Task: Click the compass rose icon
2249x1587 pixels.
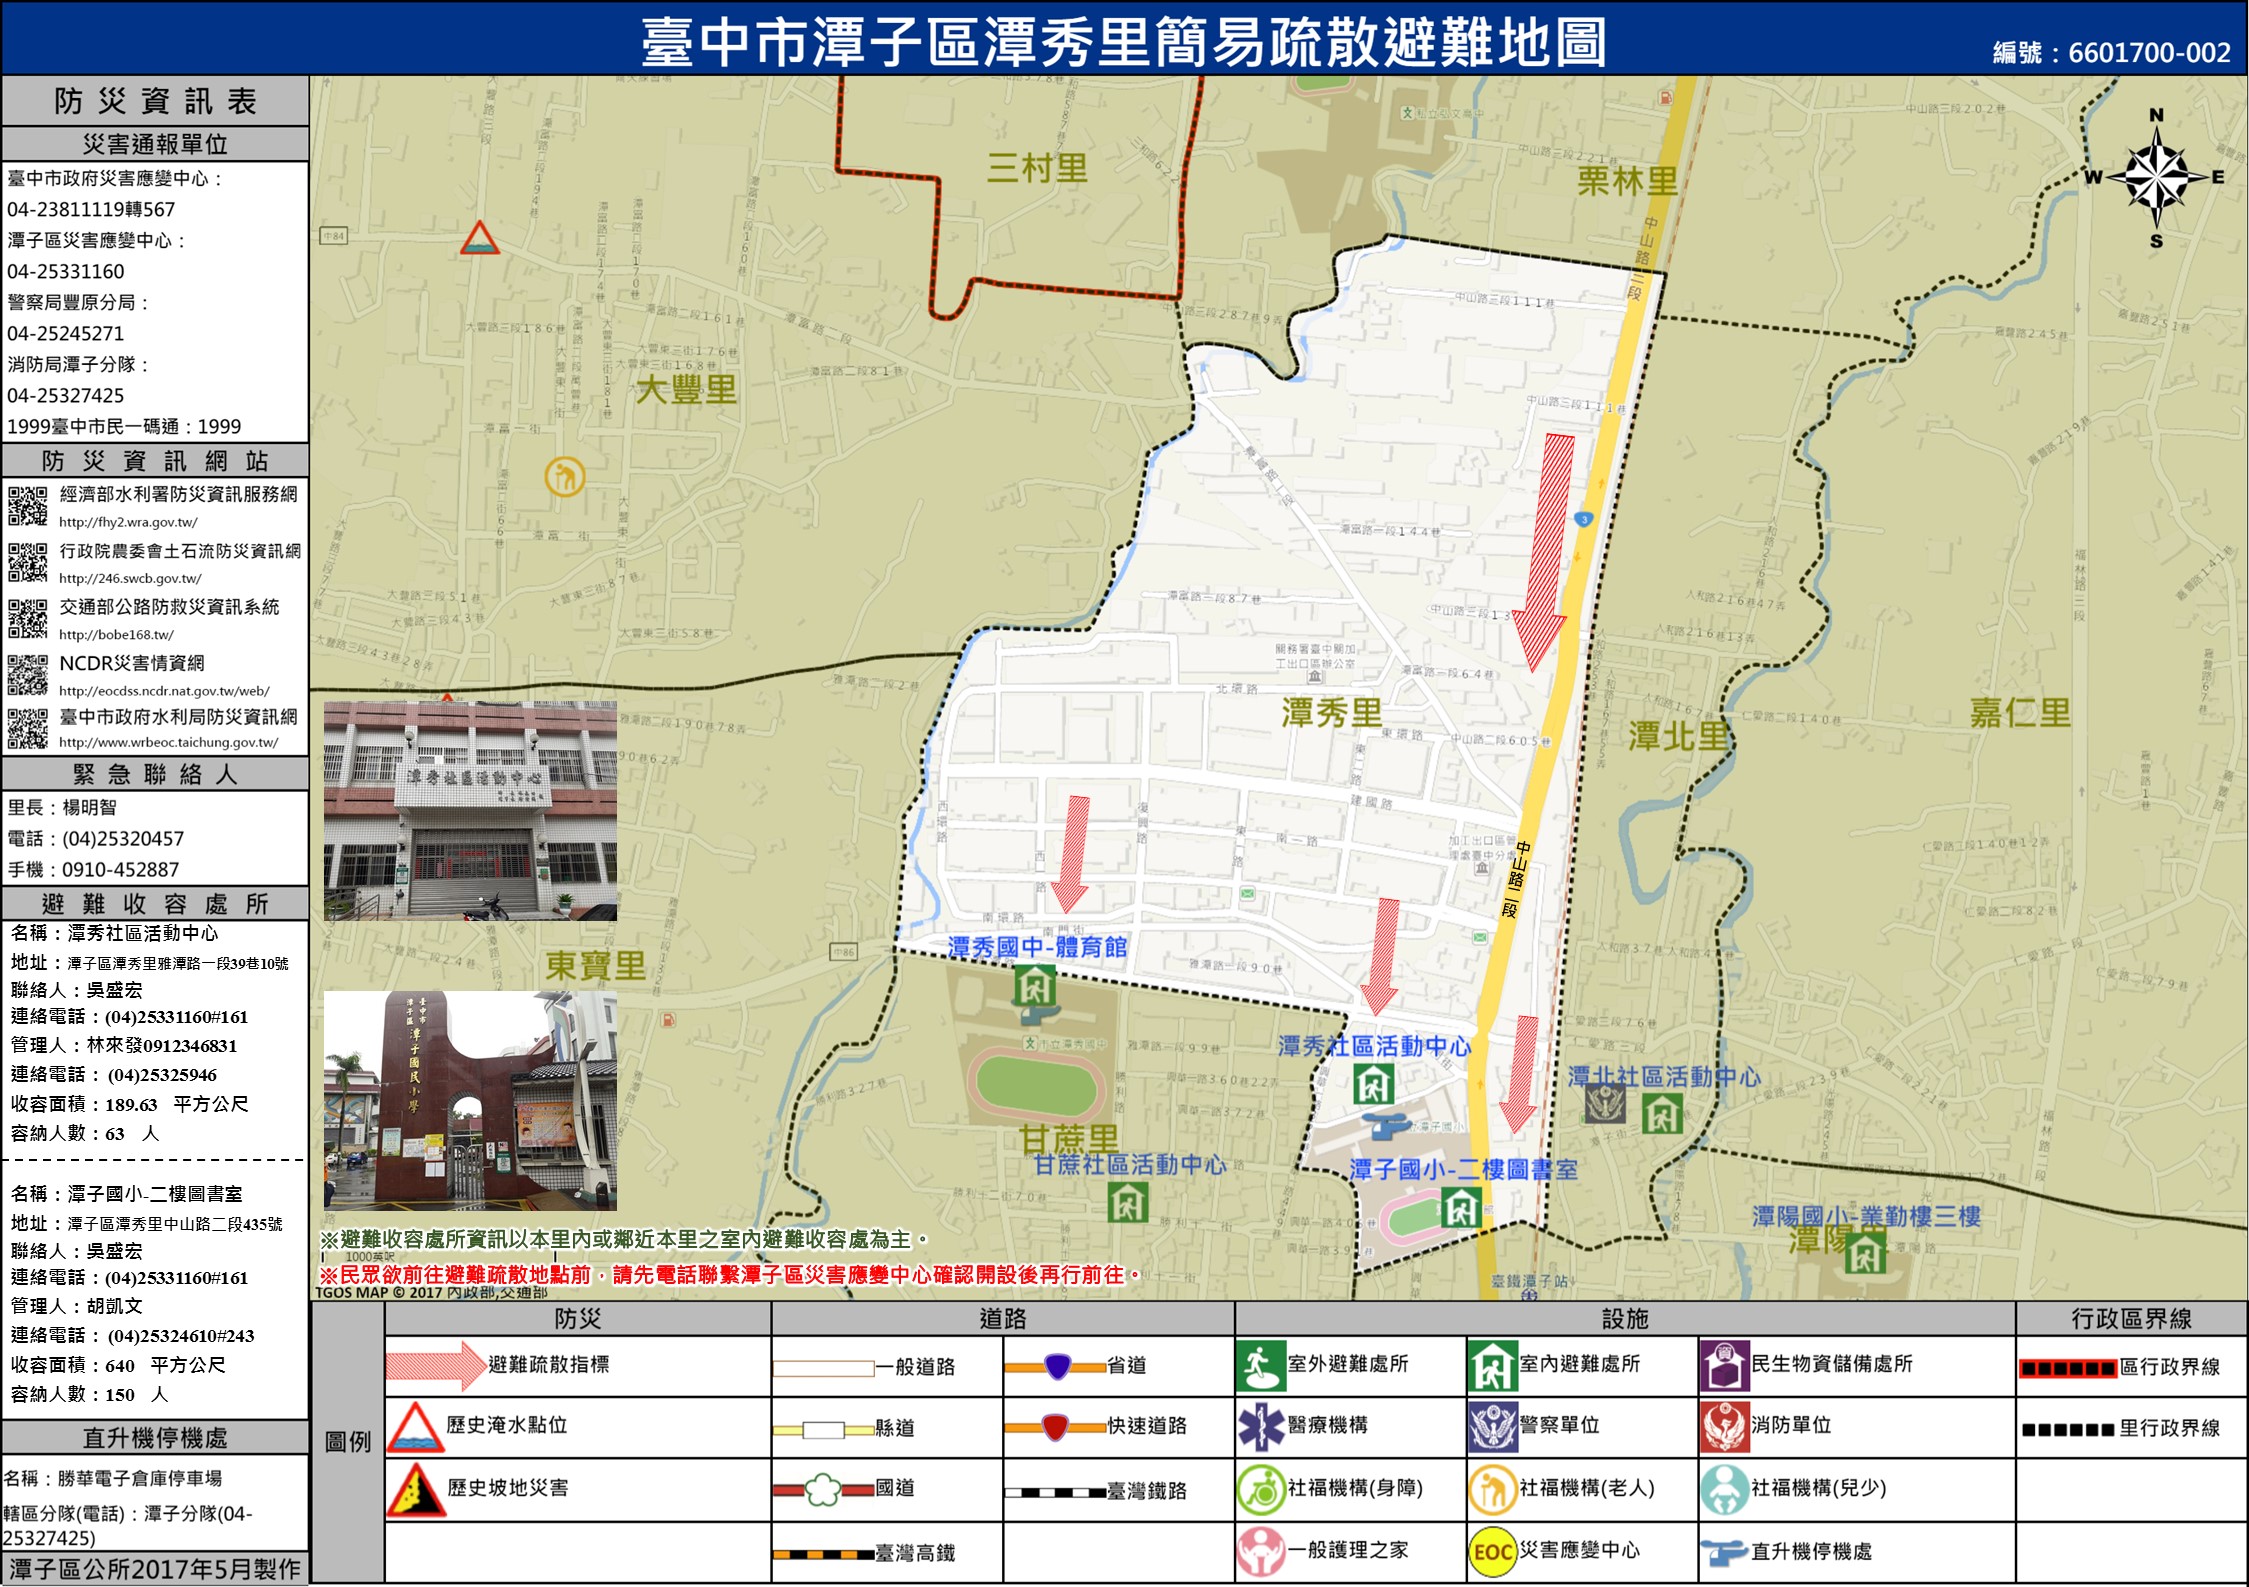Action: click(x=2156, y=178)
